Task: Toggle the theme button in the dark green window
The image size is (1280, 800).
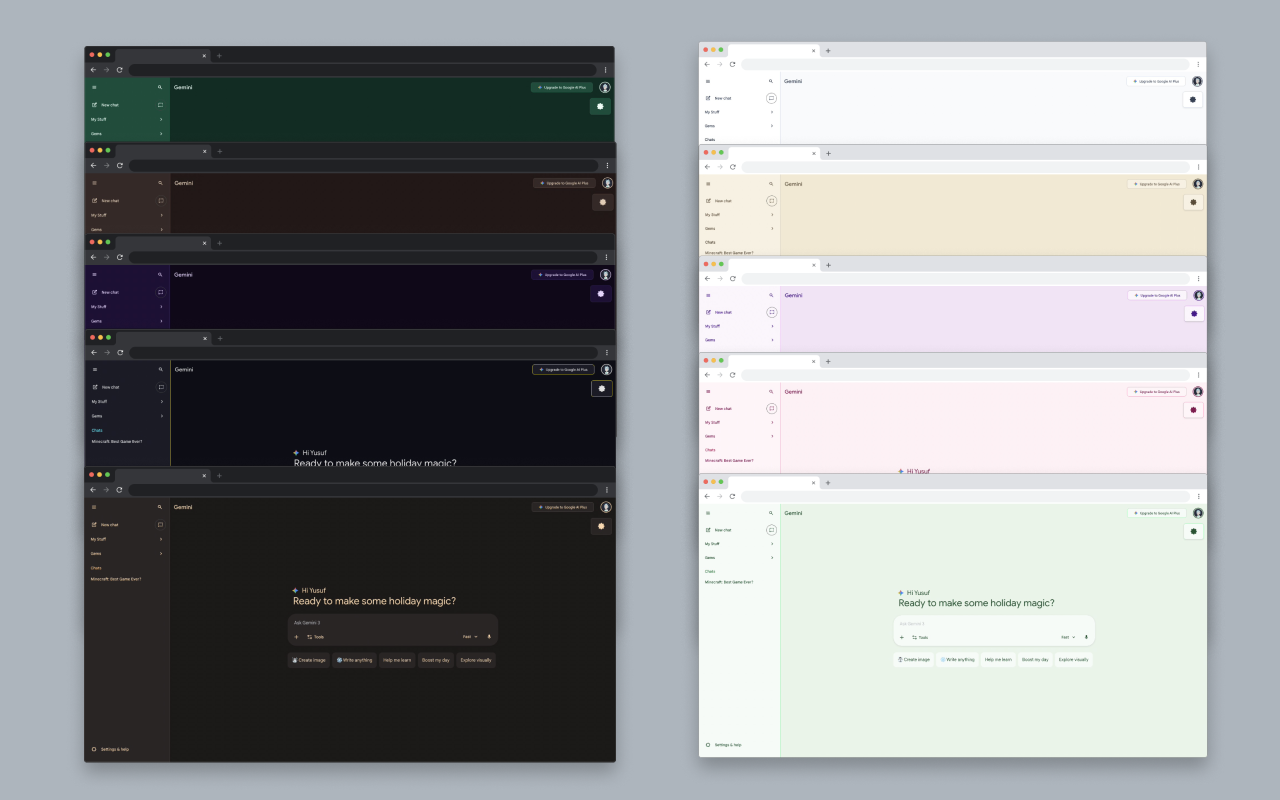Action: (x=600, y=106)
